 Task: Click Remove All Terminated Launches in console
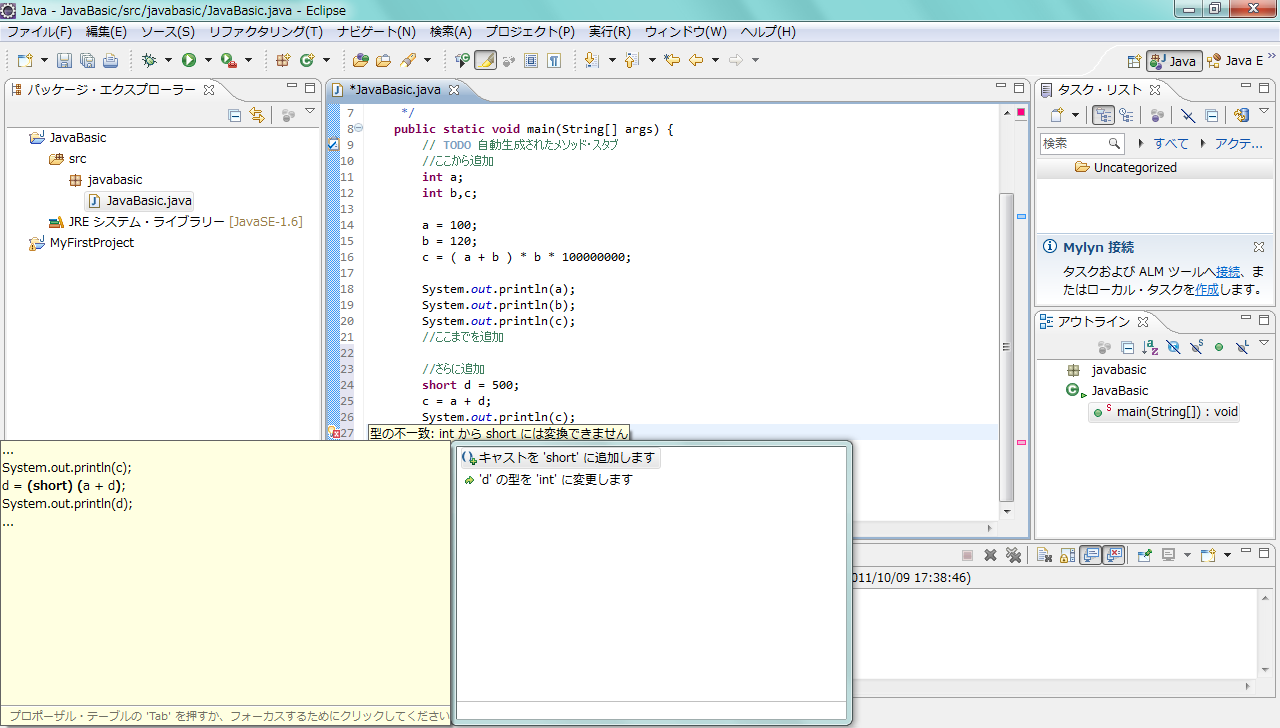(1013, 555)
